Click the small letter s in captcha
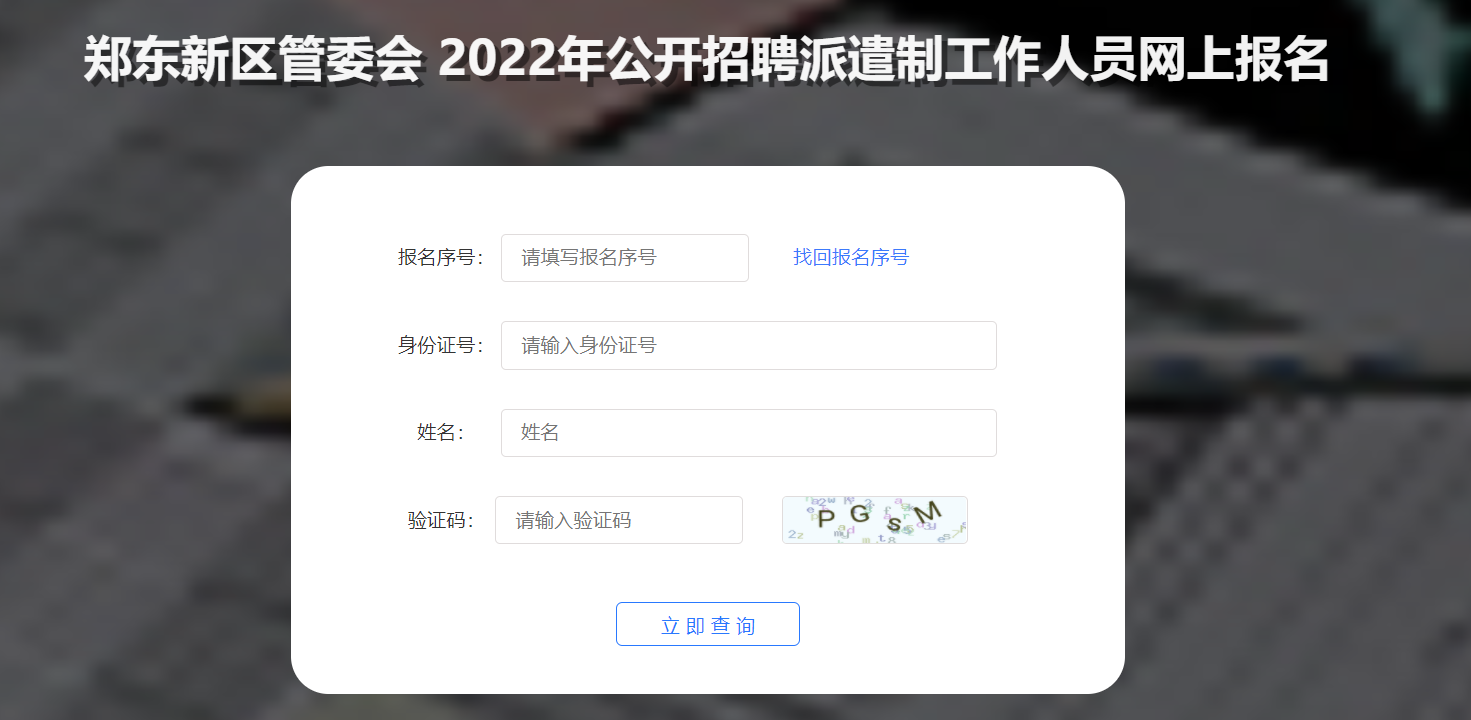The image size is (1471, 720). [x=894, y=524]
